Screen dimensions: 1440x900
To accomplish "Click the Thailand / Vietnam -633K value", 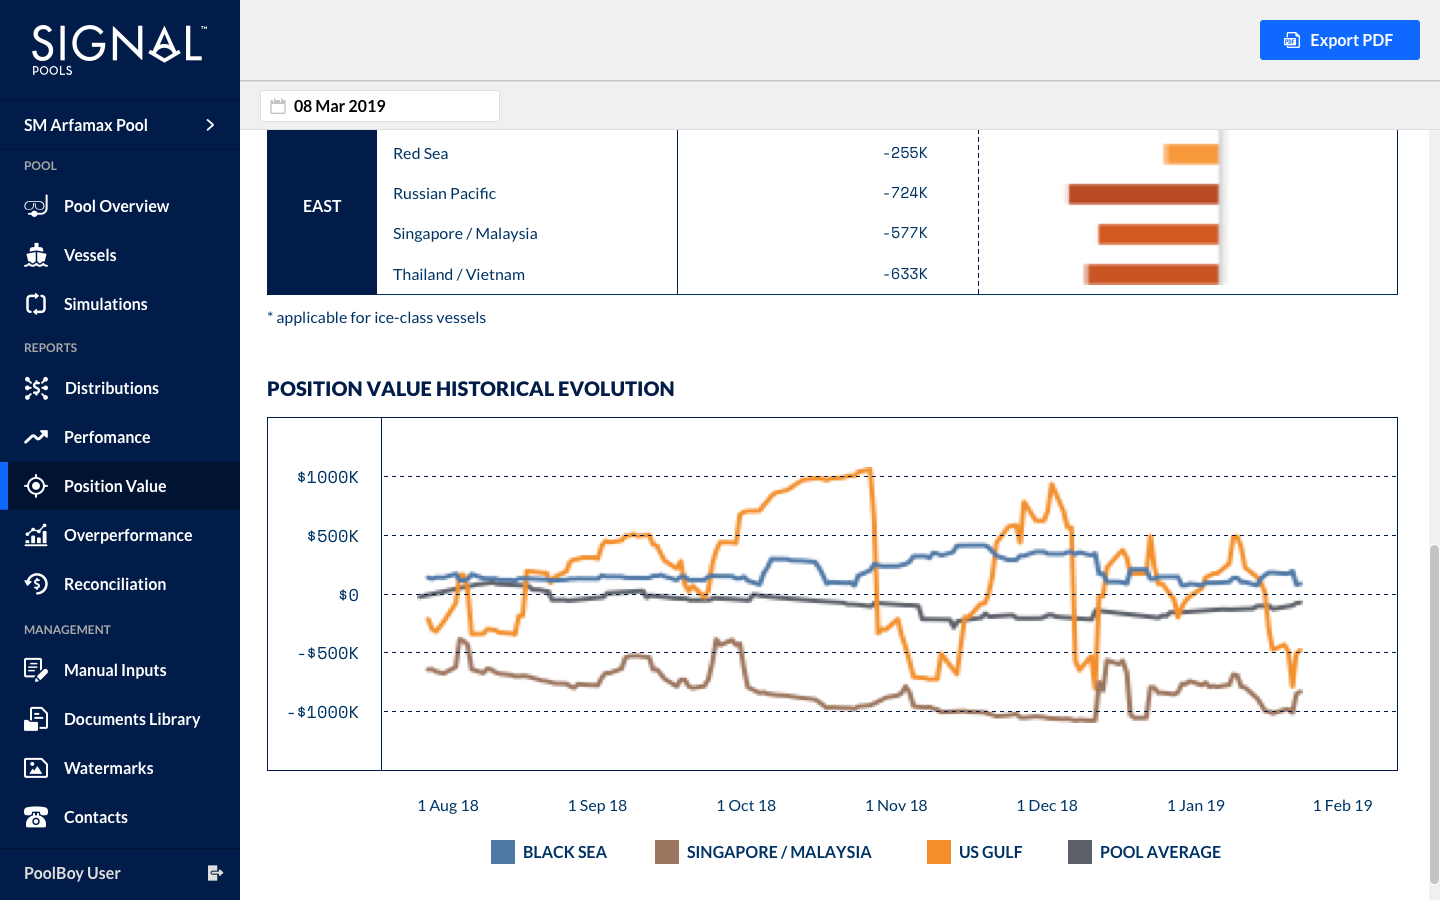I will click(x=905, y=274).
